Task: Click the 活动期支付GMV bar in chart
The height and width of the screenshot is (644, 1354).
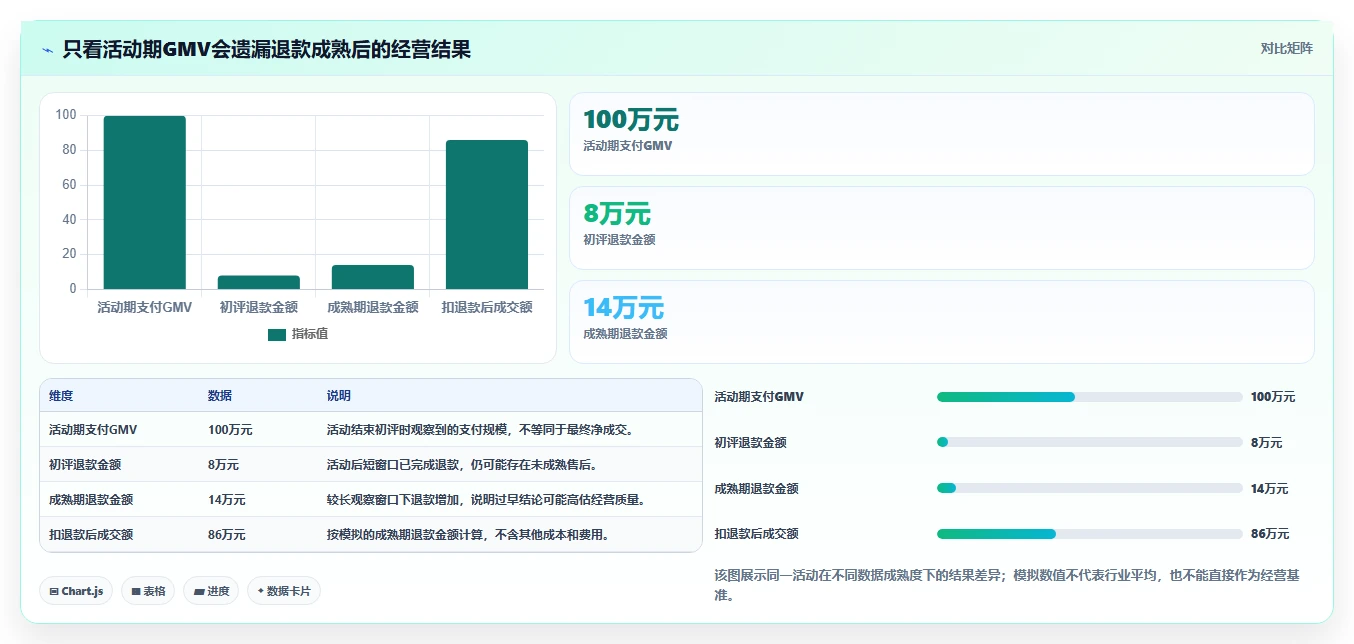Action: [x=145, y=202]
